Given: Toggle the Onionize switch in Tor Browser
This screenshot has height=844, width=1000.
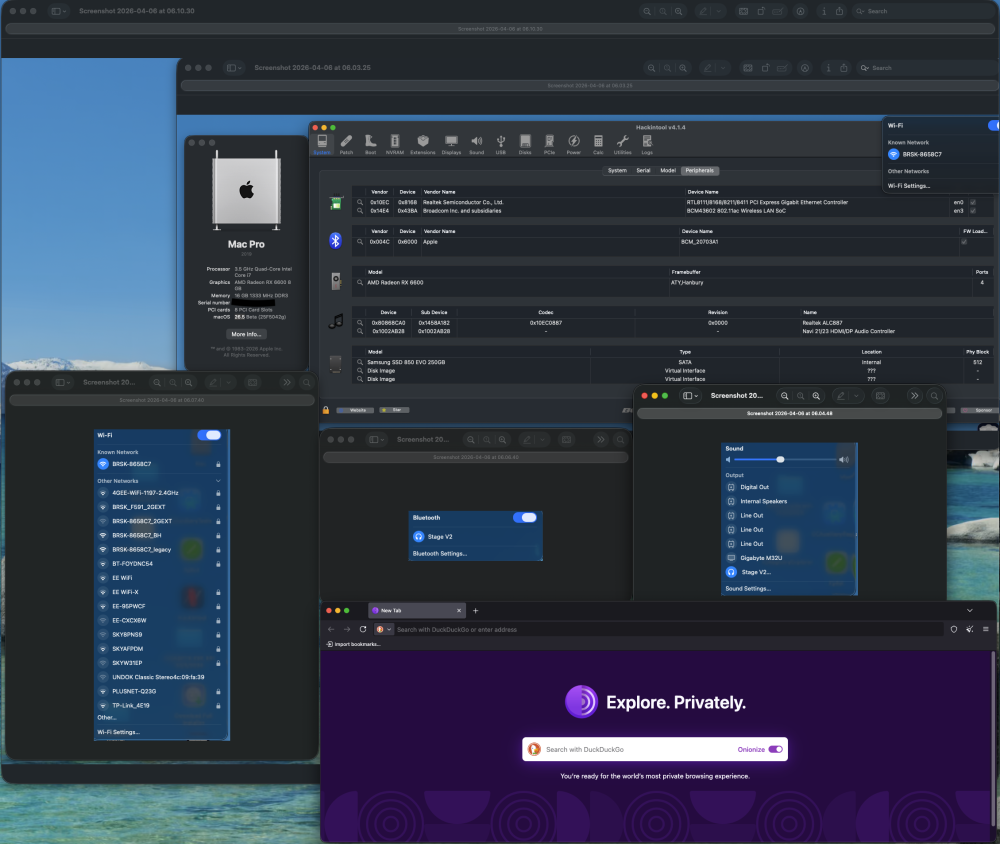Looking at the screenshot, I should (776, 750).
